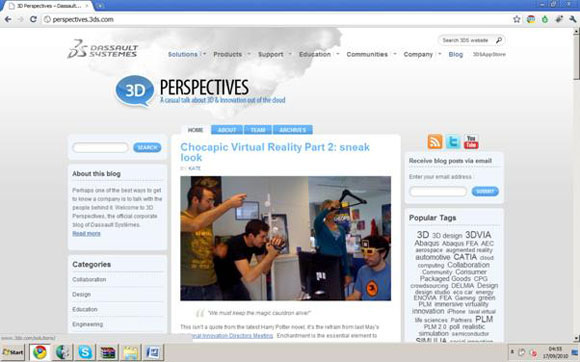Screen dimensions: 580x362
Task: Reload the page with the refresh icon
Action: 33,19
